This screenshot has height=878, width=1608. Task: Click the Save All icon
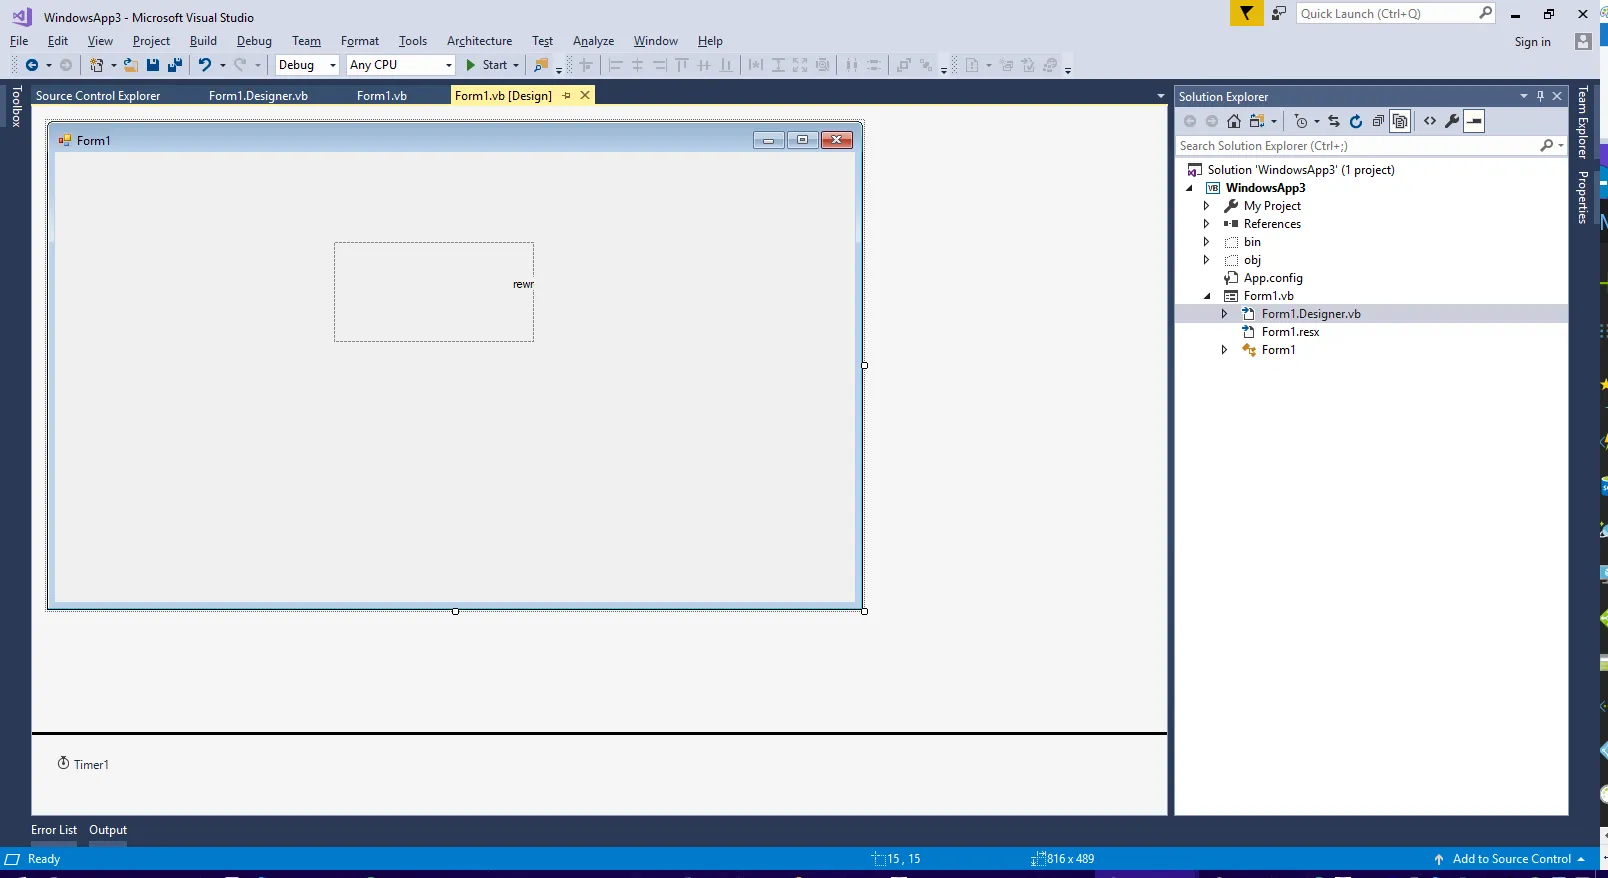pyautogui.click(x=175, y=65)
